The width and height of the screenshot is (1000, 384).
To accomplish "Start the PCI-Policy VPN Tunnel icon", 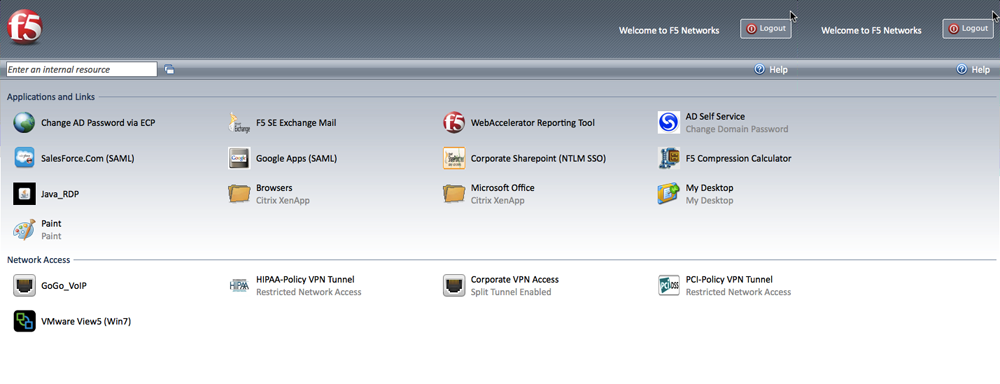I will point(668,286).
